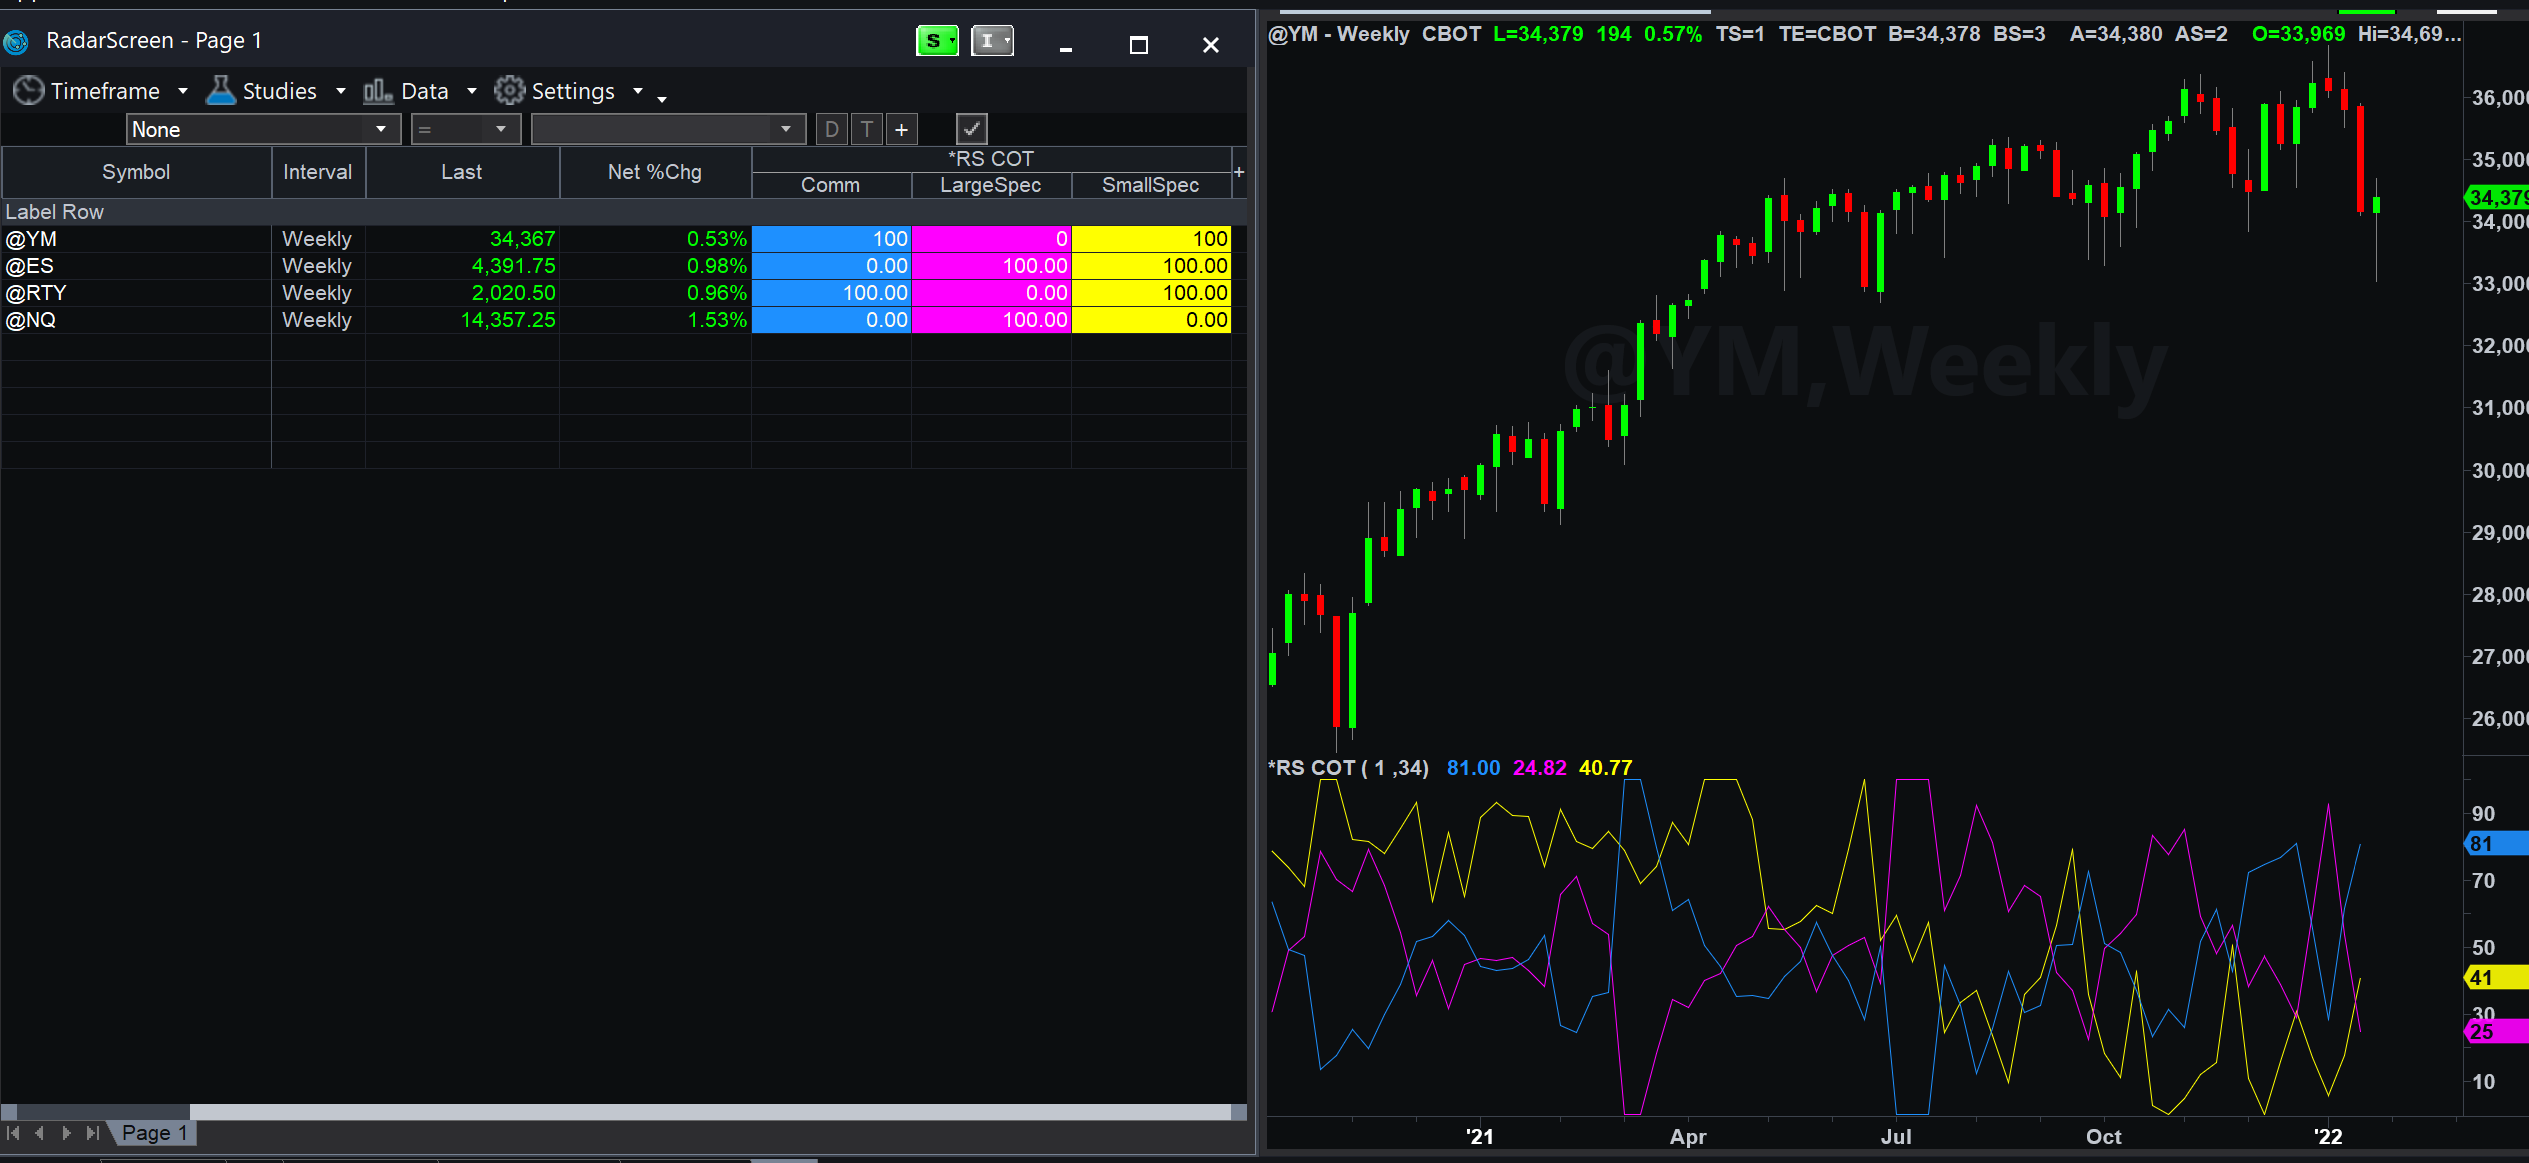Open the Timeframe menu
Viewport: 2529px width, 1163px height.
pyautogui.click(x=104, y=91)
